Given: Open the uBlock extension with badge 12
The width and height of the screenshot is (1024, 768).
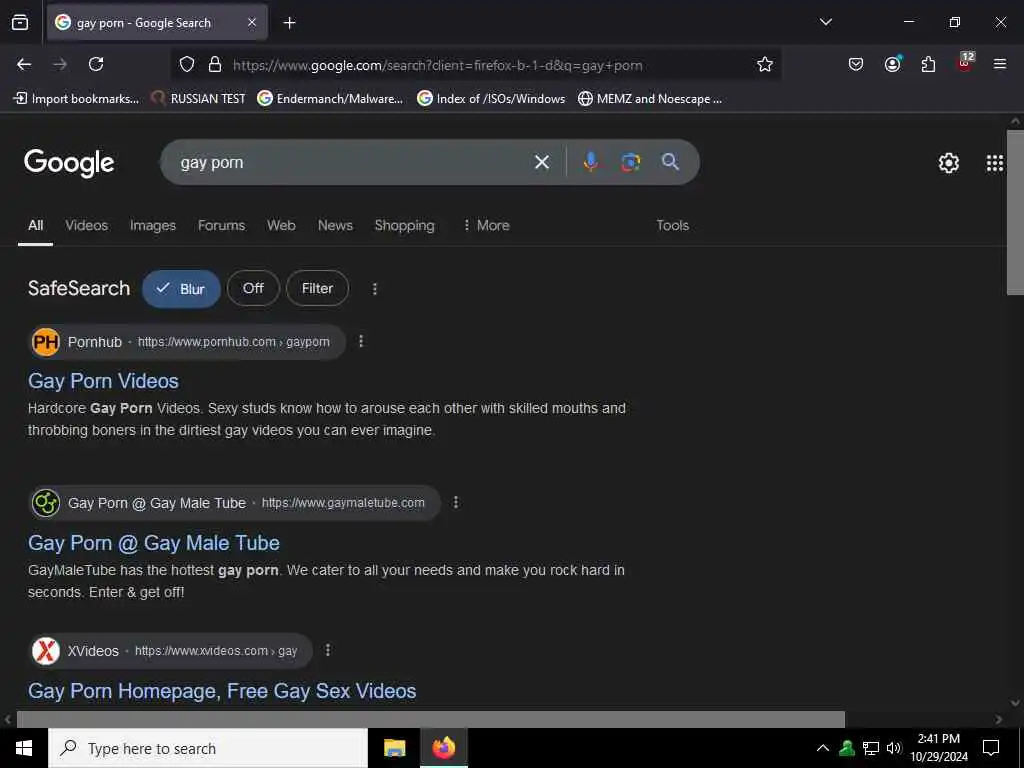Looking at the screenshot, I should (965, 63).
